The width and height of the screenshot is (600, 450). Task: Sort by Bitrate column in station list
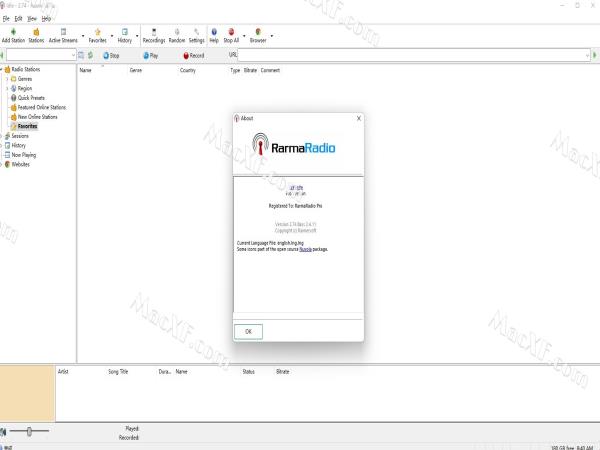250,70
